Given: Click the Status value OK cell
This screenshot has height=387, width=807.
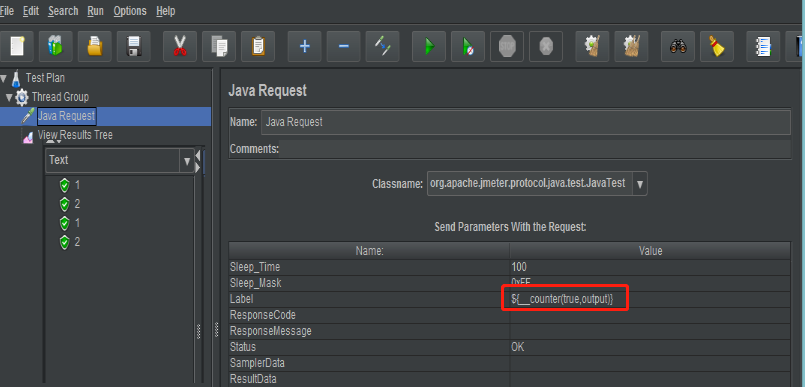Looking at the screenshot, I should coord(650,347).
